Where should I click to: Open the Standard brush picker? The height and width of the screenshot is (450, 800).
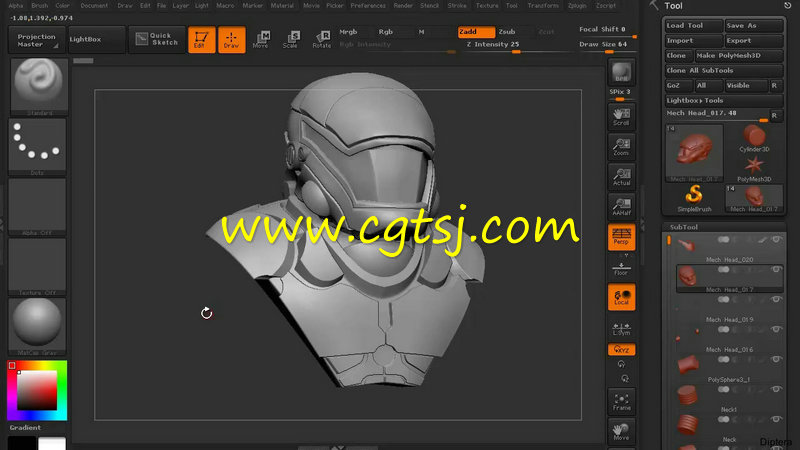[x=38, y=86]
